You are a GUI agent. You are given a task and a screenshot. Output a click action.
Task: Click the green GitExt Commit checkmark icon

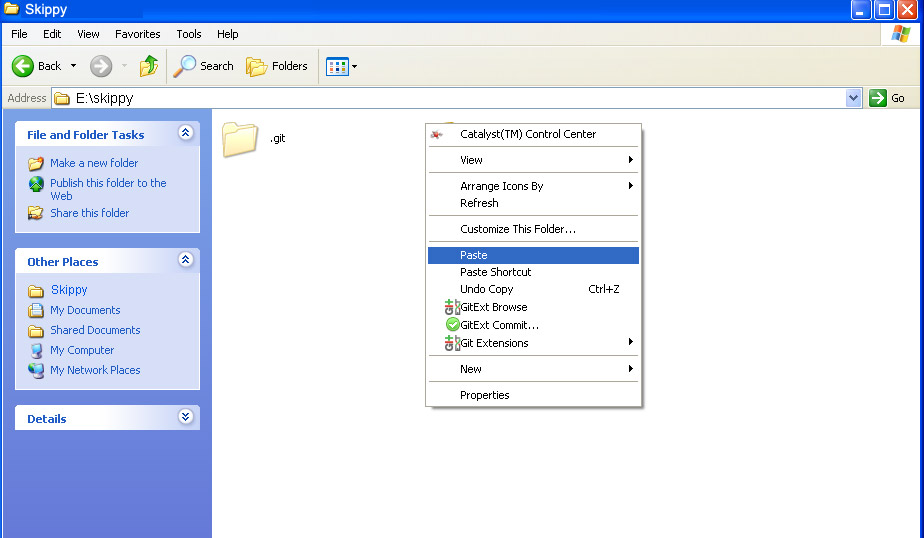point(453,325)
